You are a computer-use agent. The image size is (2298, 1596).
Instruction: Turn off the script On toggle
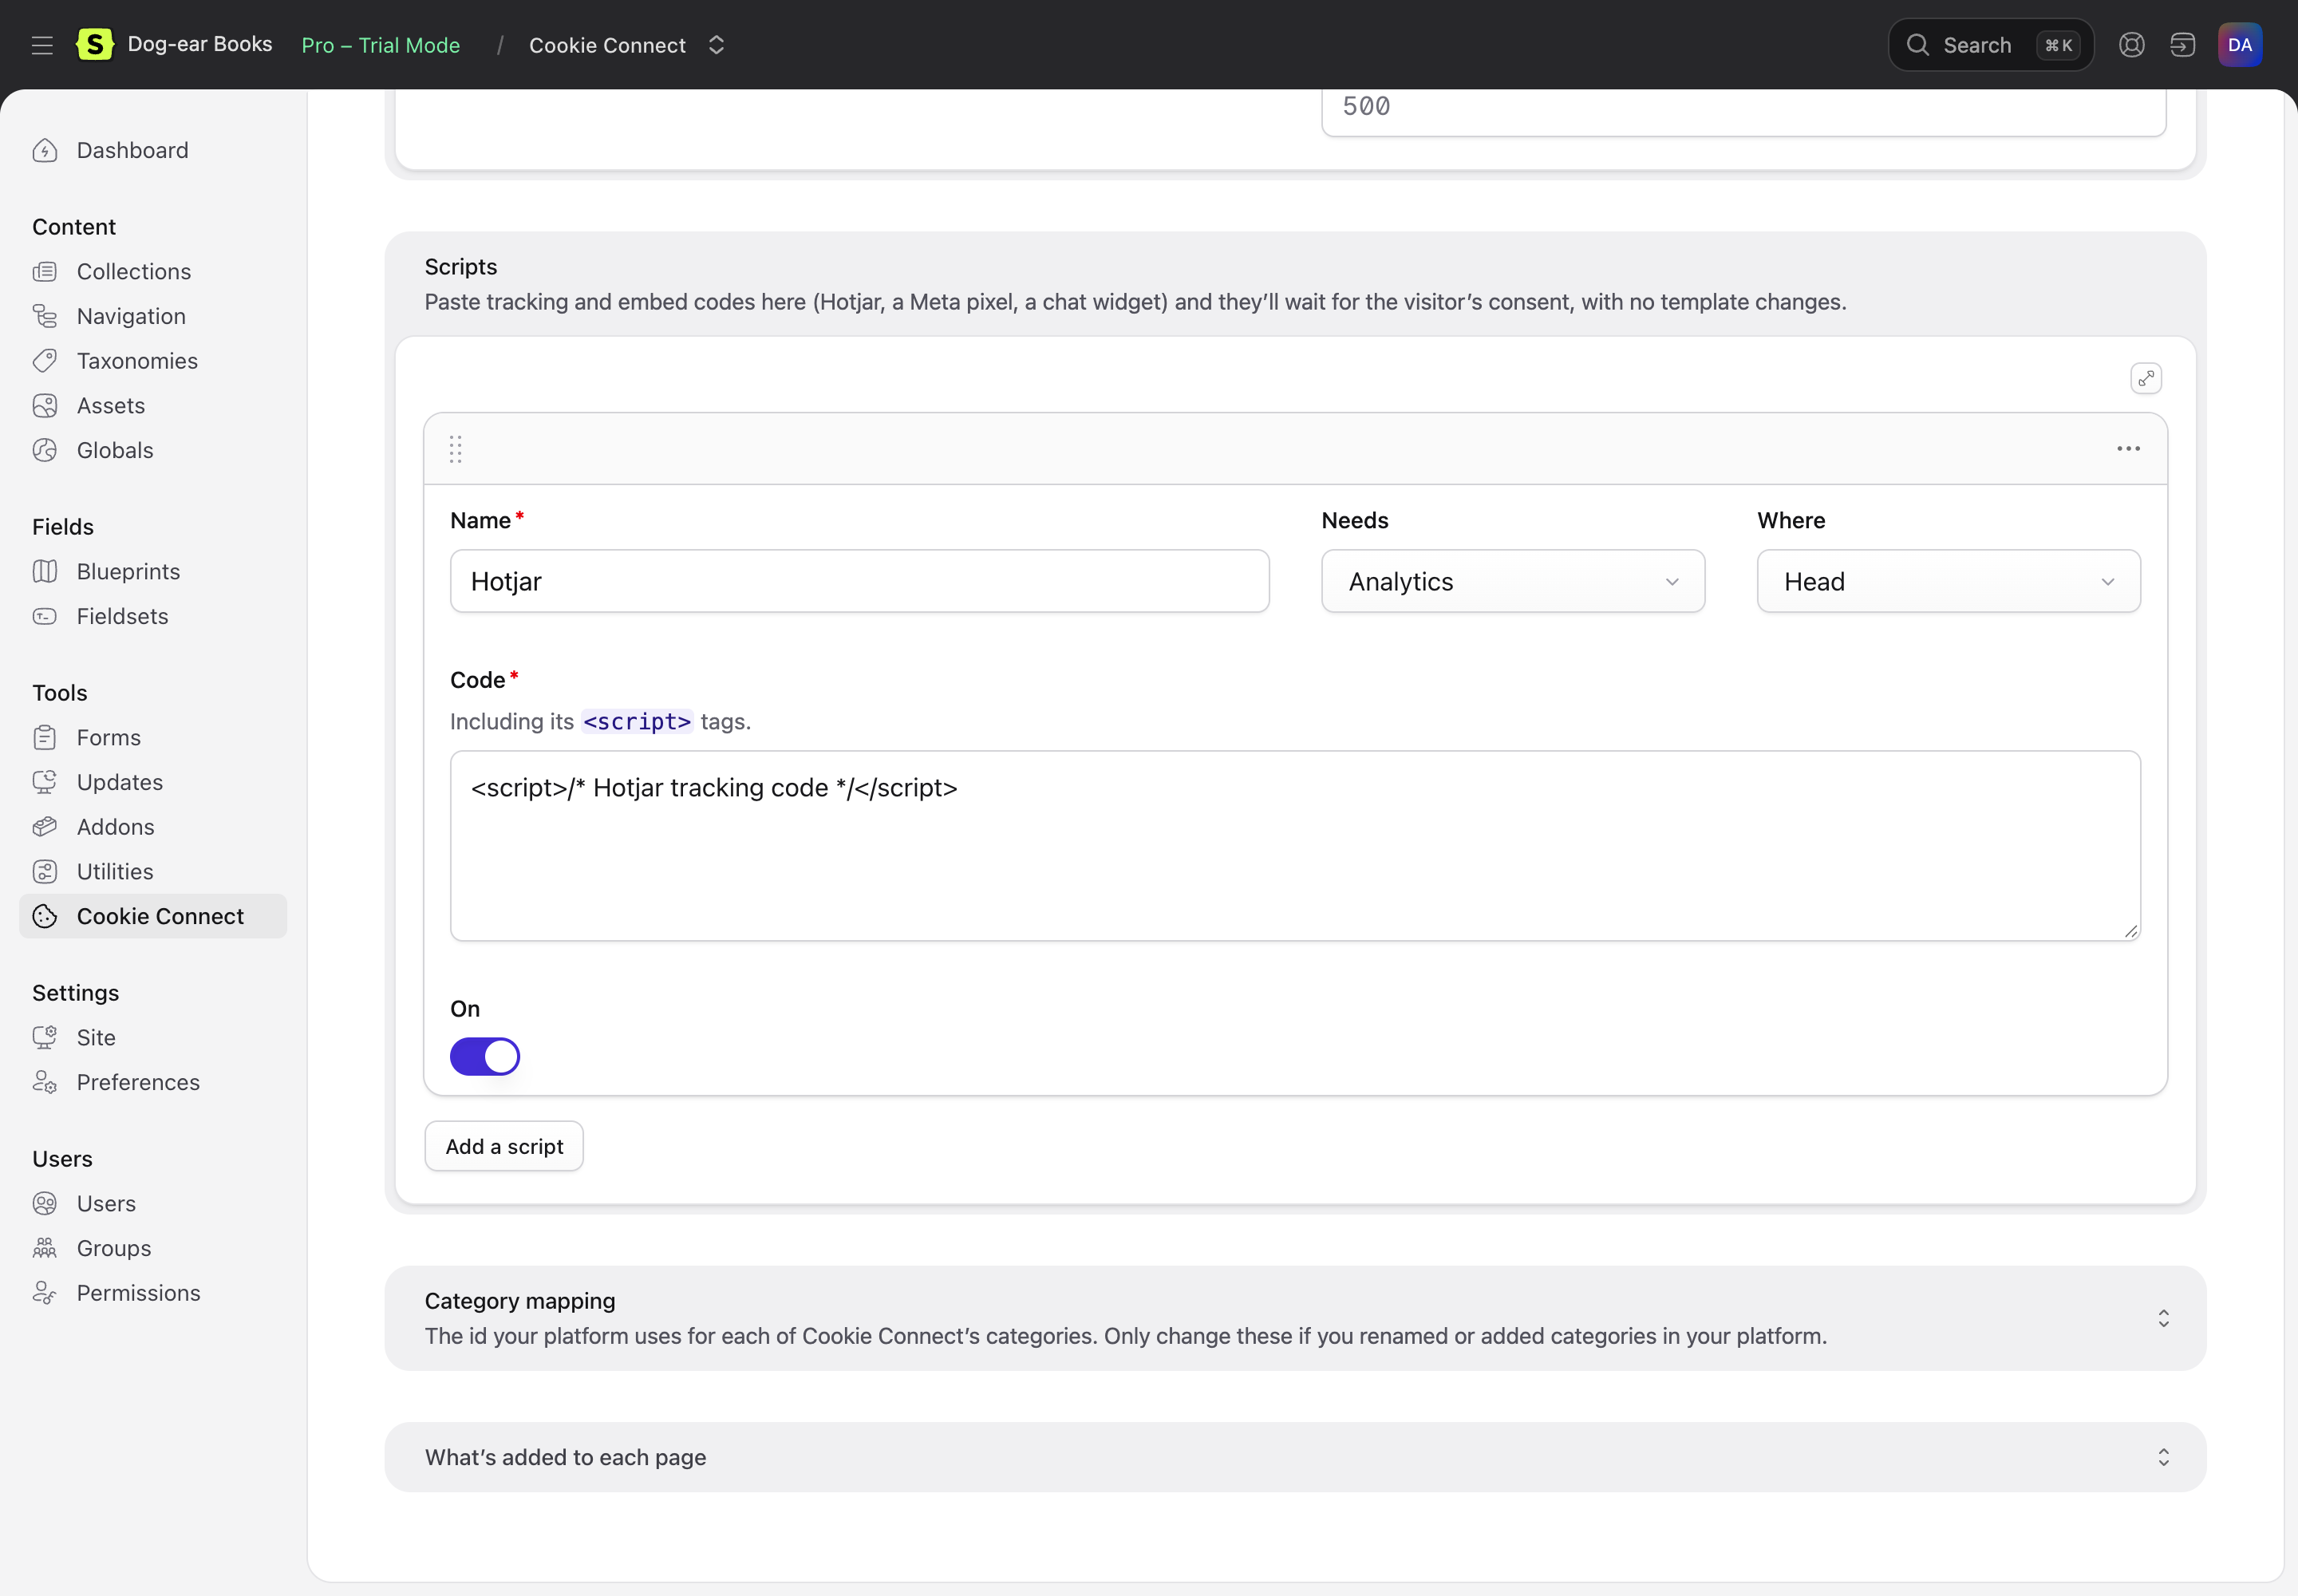click(x=485, y=1056)
